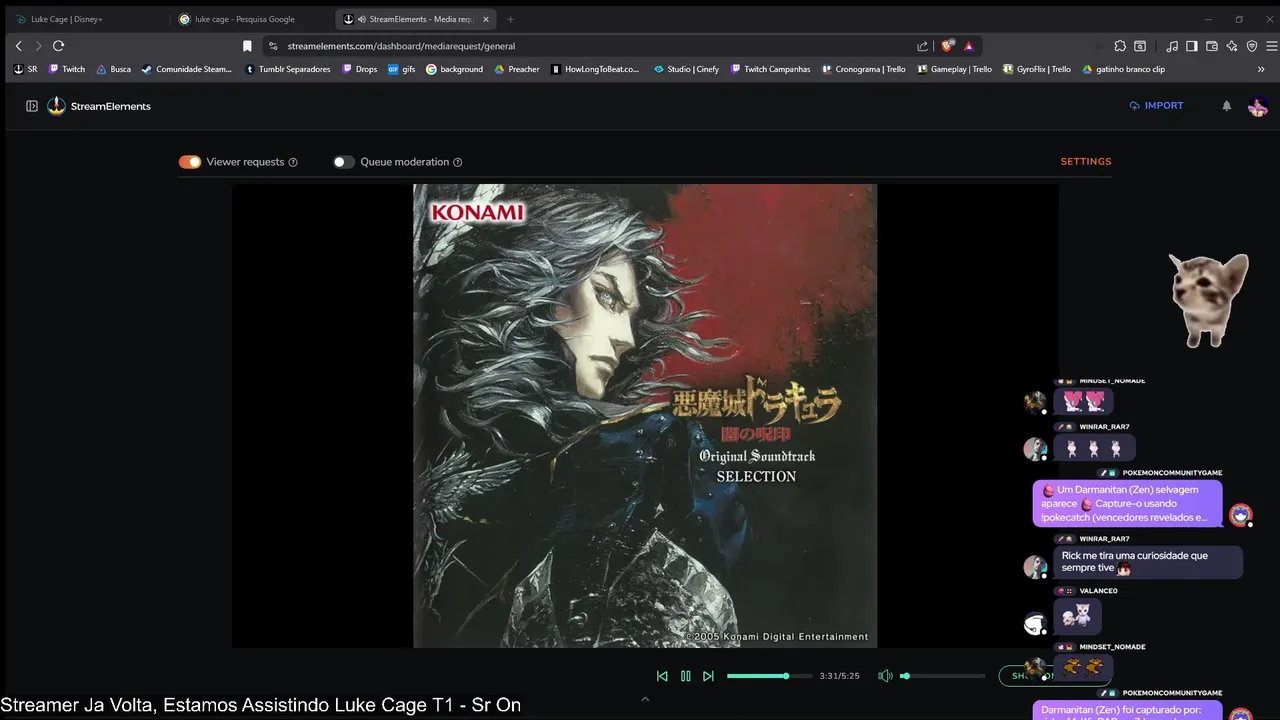1280x720 pixels.
Task: Open background bookmark
Action: [x=455, y=69]
